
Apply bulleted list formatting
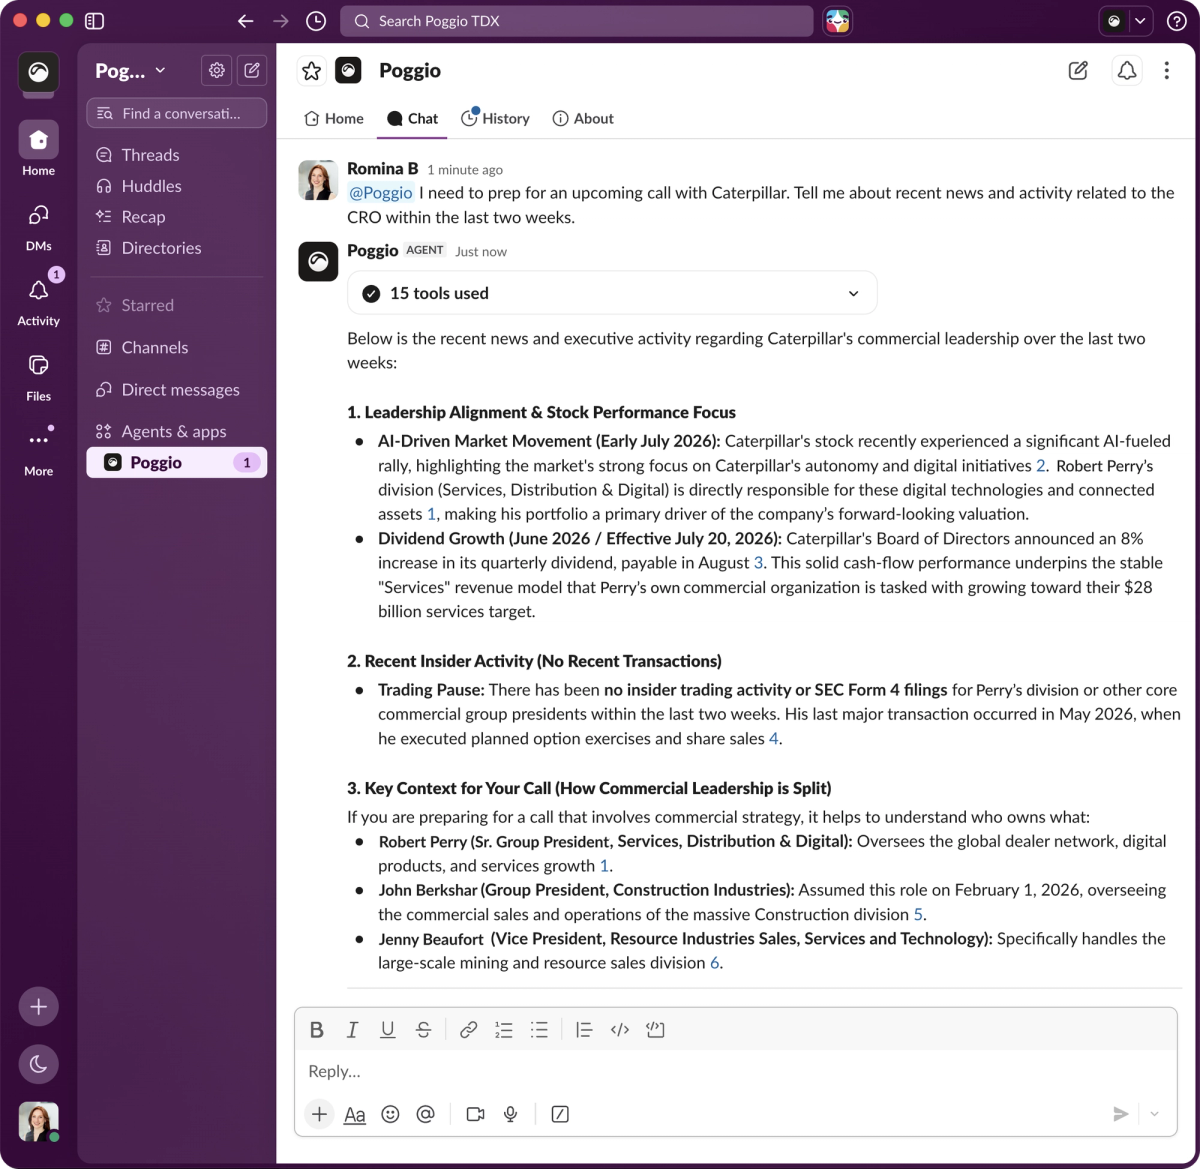tap(539, 1030)
